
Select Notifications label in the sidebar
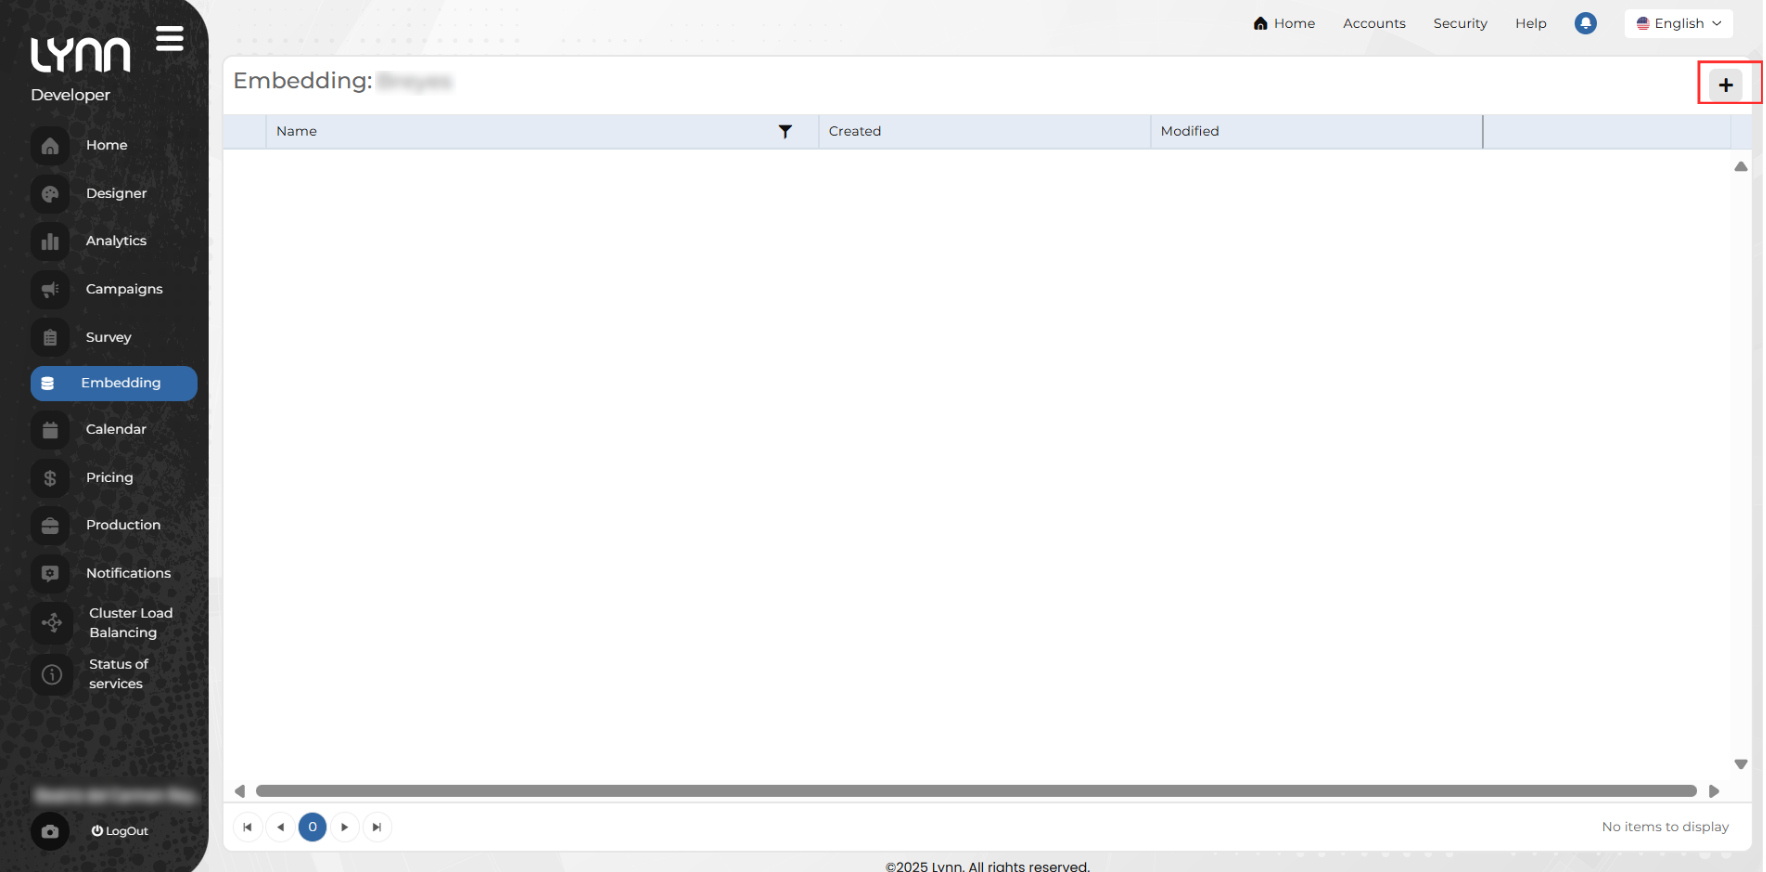pyautogui.click(x=128, y=573)
